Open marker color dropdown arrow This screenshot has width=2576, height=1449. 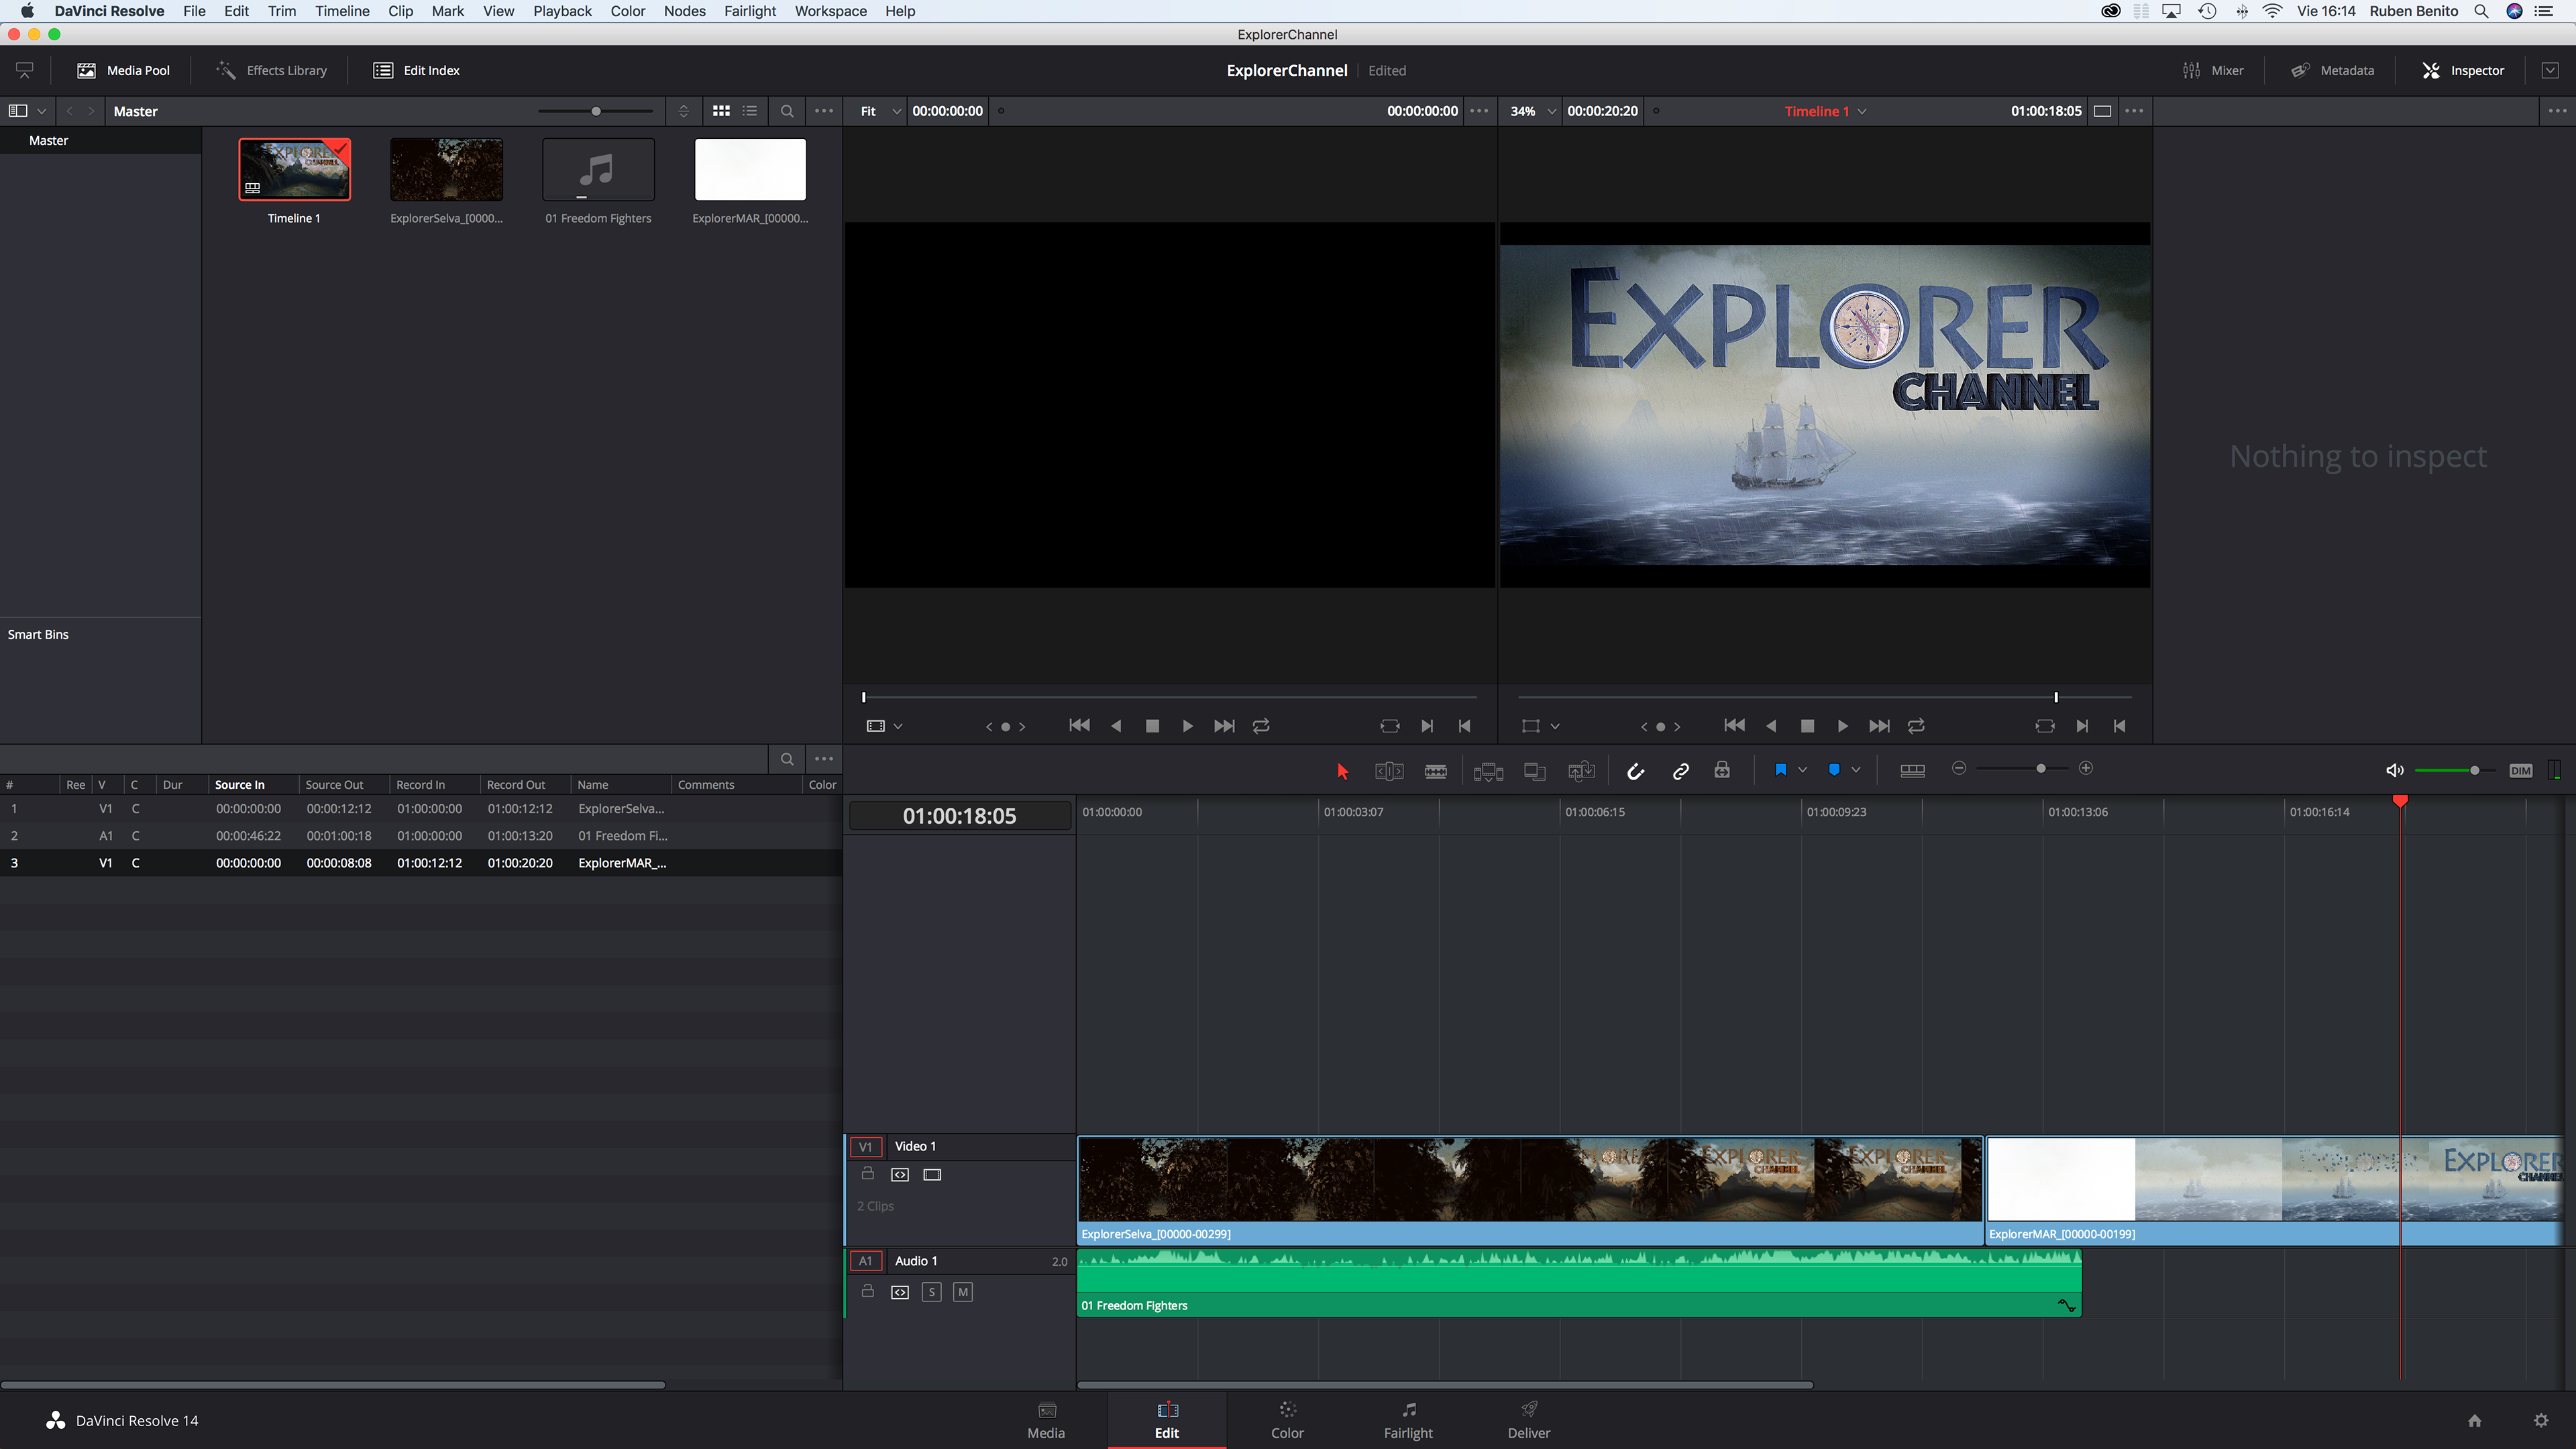tap(1856, 769)
